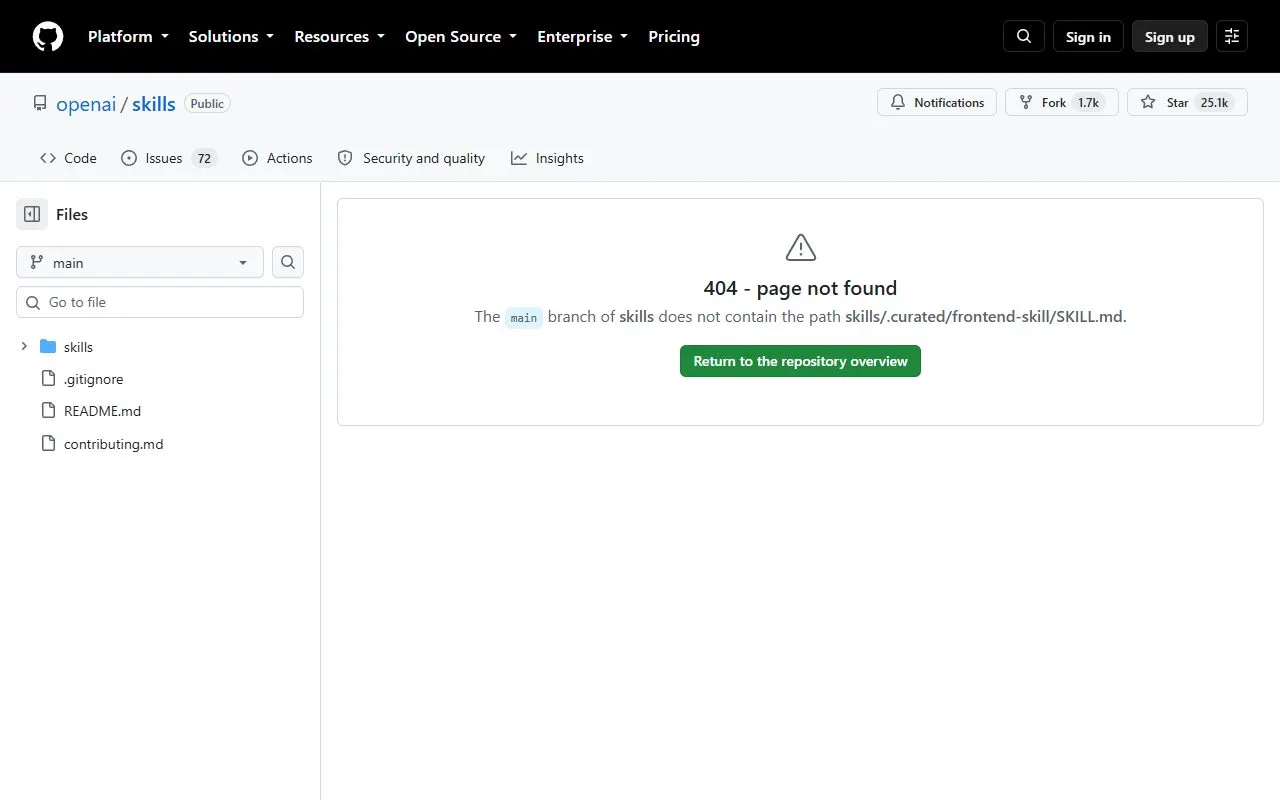Viewport: 1280px width, 800px height.
Task: Click the skills folder icon
Action: pyautogui.click(x=48, y=347)
